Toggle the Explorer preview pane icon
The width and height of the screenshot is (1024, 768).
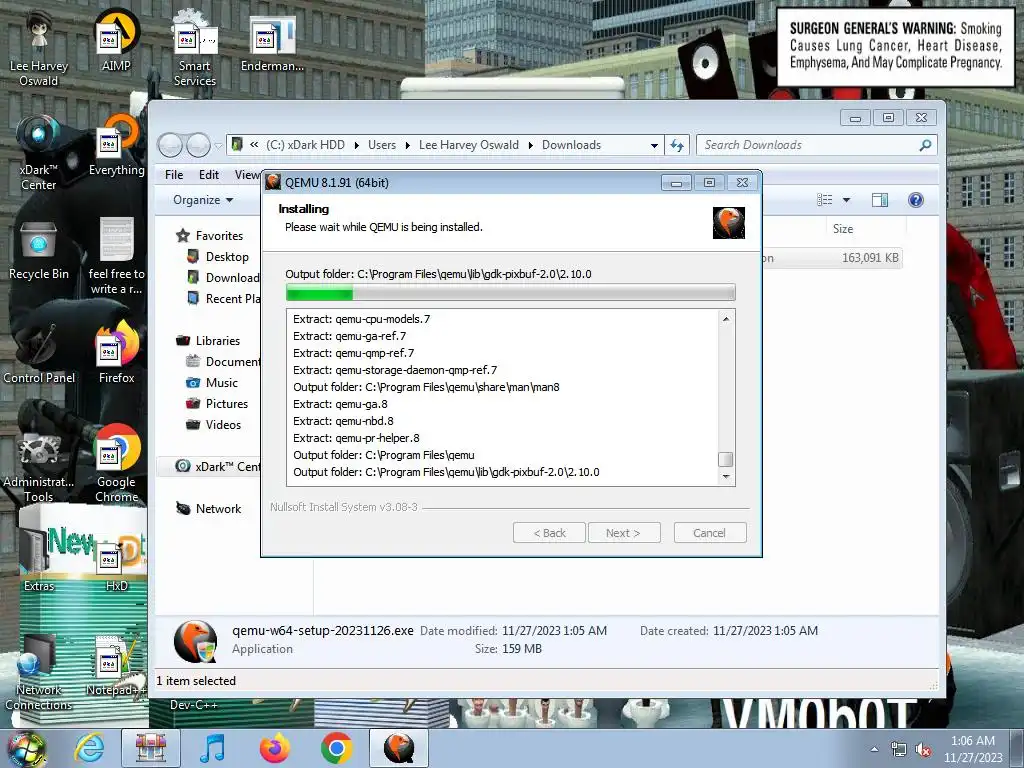coord(880,200)
